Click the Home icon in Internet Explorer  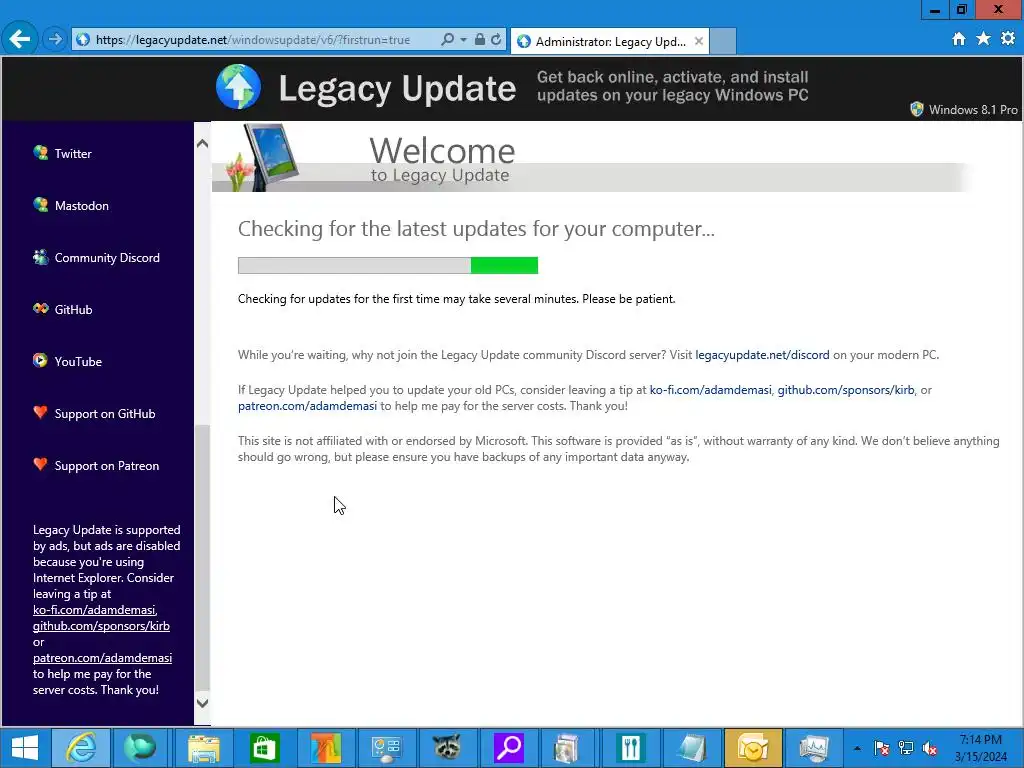[x=959, y=39]
